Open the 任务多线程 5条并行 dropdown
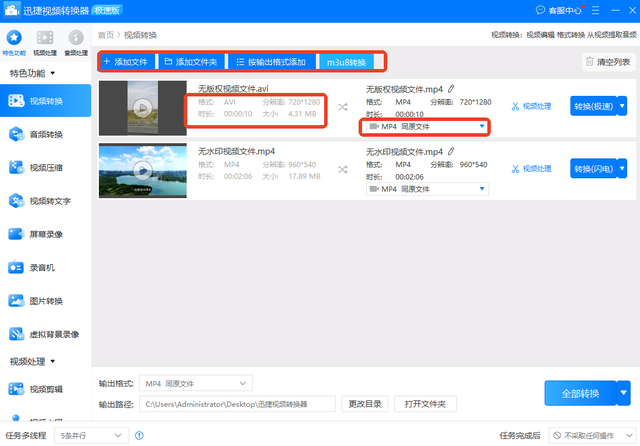Viewport: 640px width, 446px height. click(91, 436)
